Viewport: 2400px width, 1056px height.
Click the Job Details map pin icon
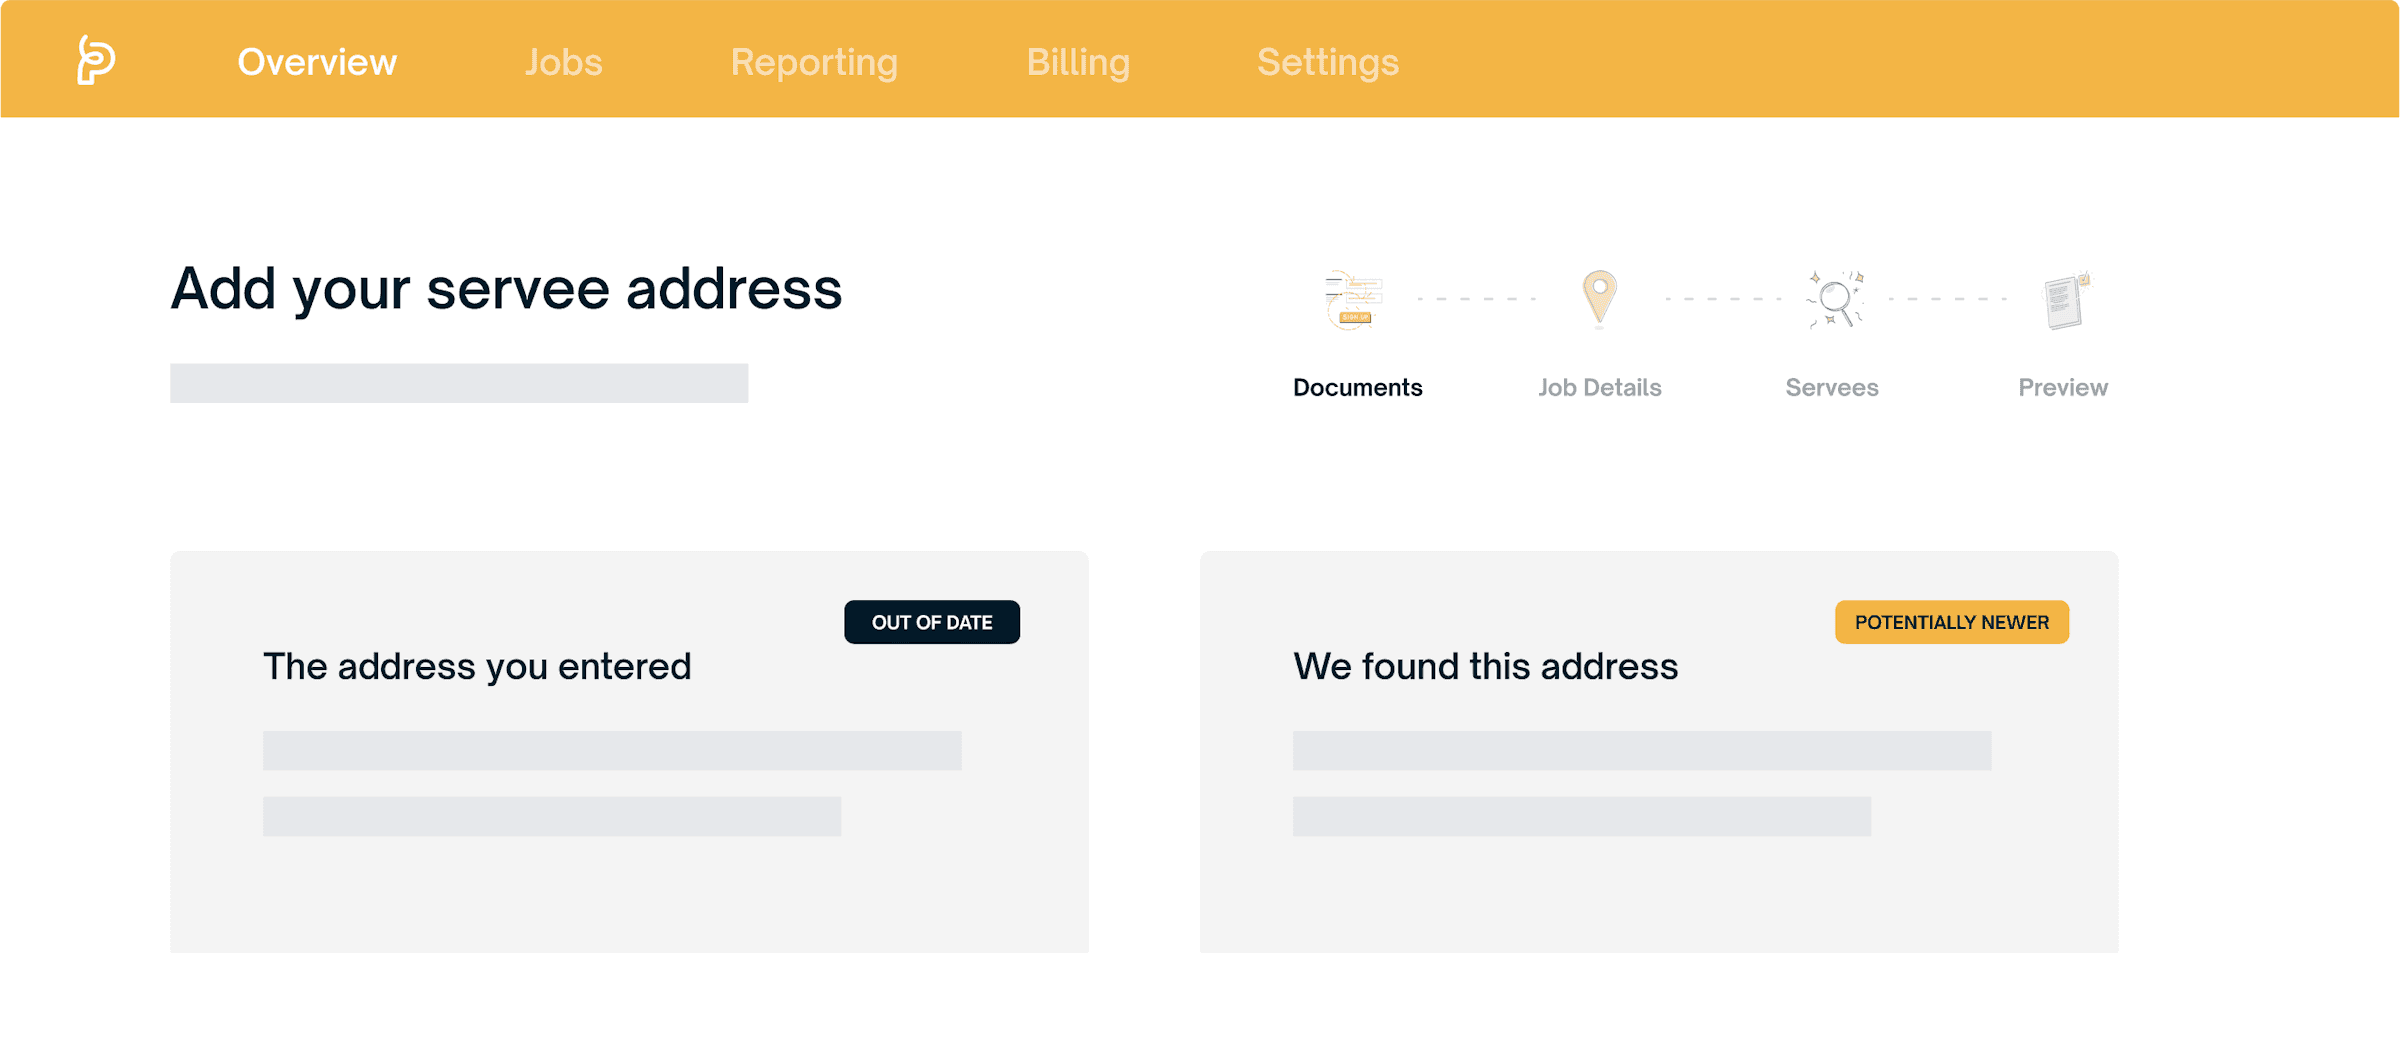point(1599,298)
